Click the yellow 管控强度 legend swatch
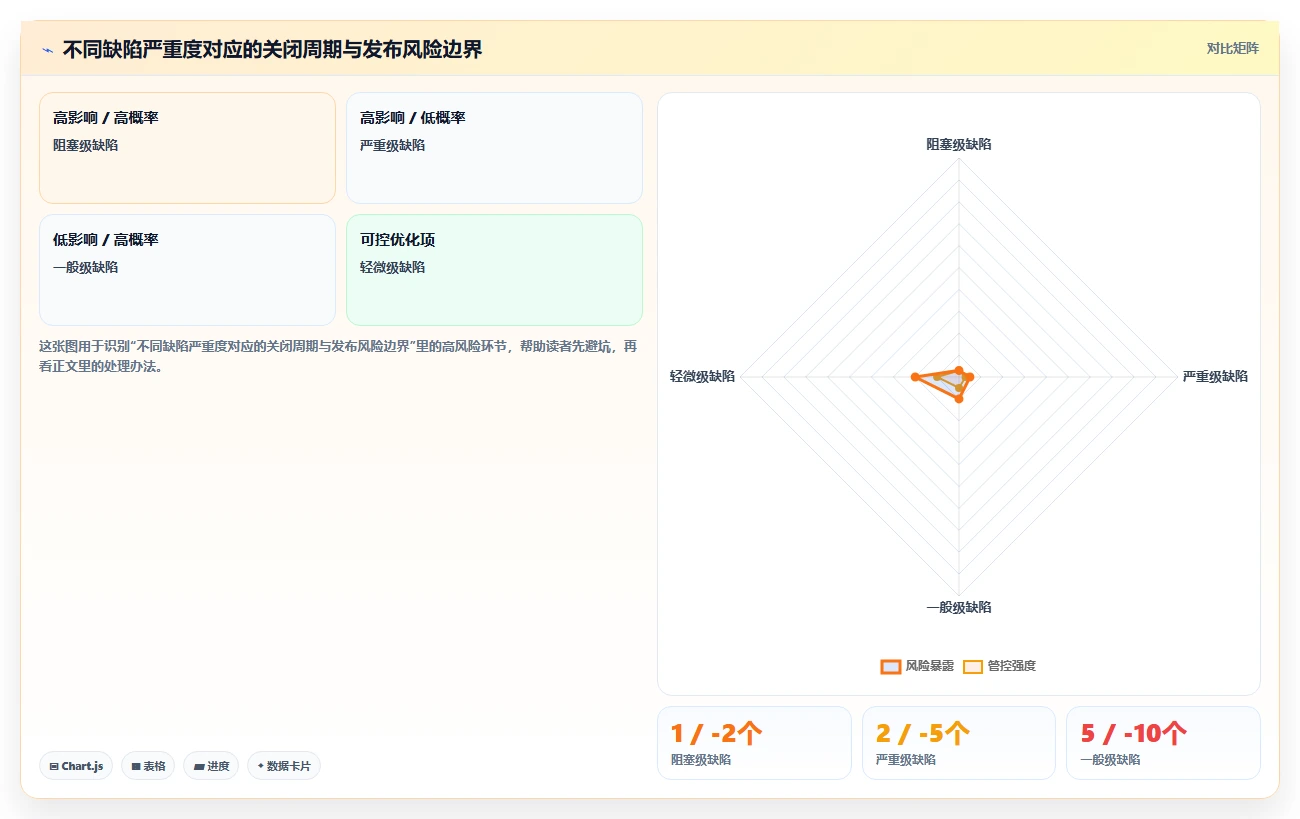This screenshot has height=819, width=1300. click(x=973, y=666)
